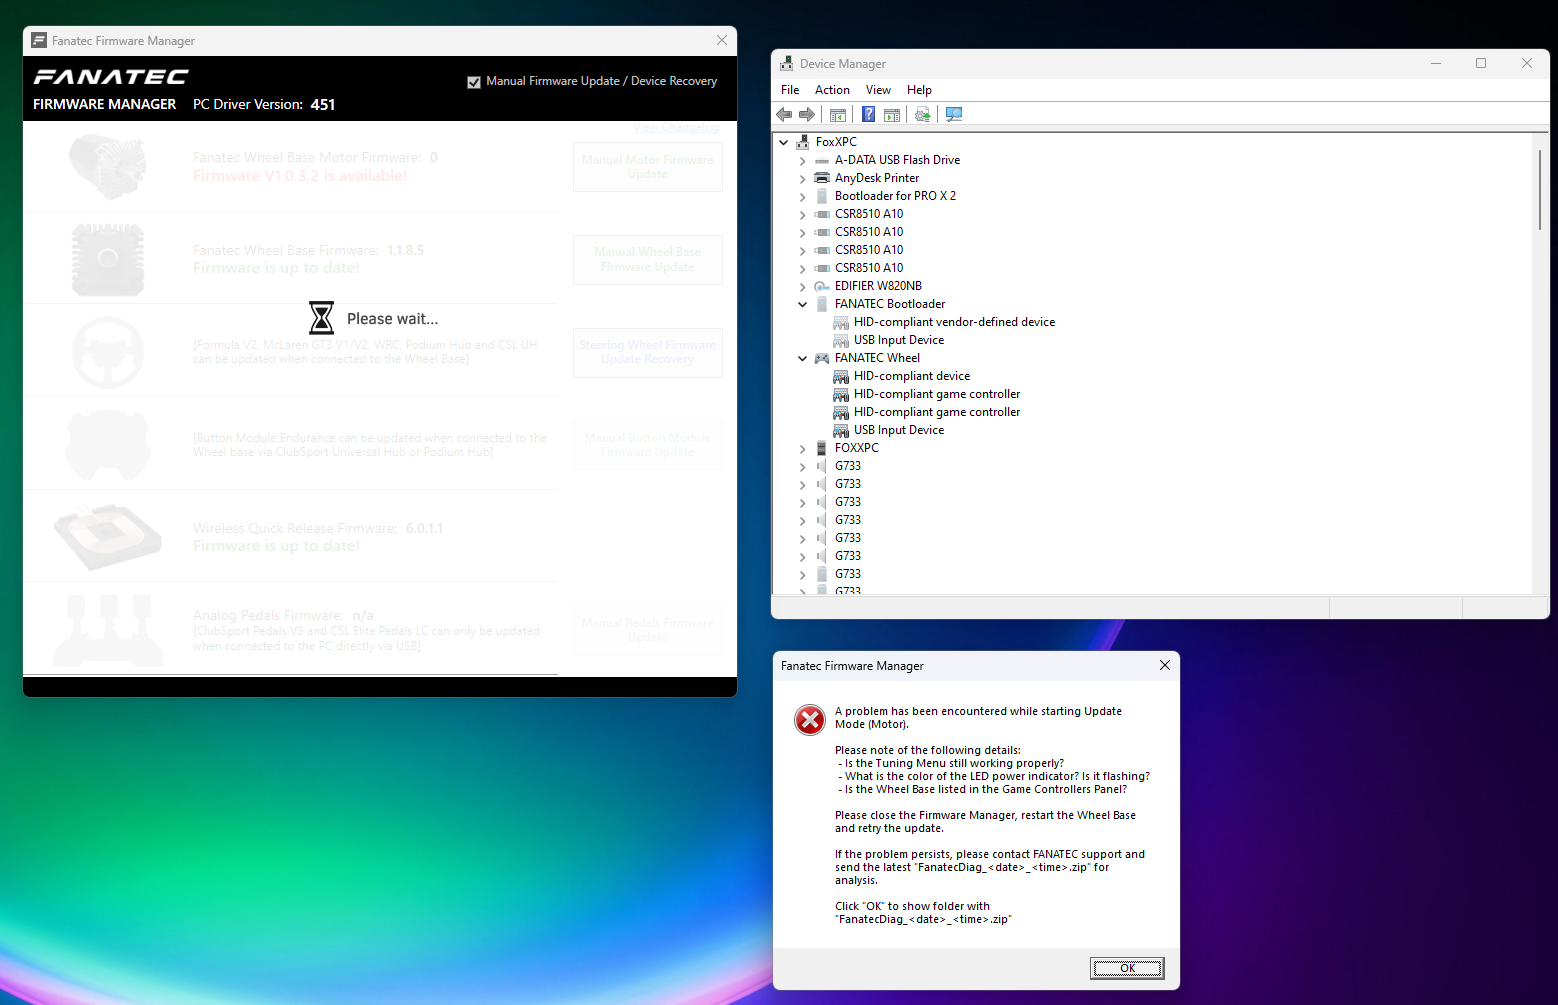Image resolution: width=1558 pixels, height=1005 pixels.
Task: Select the FANATEC Wheel gamepad icon
Action: click(822, 358)
